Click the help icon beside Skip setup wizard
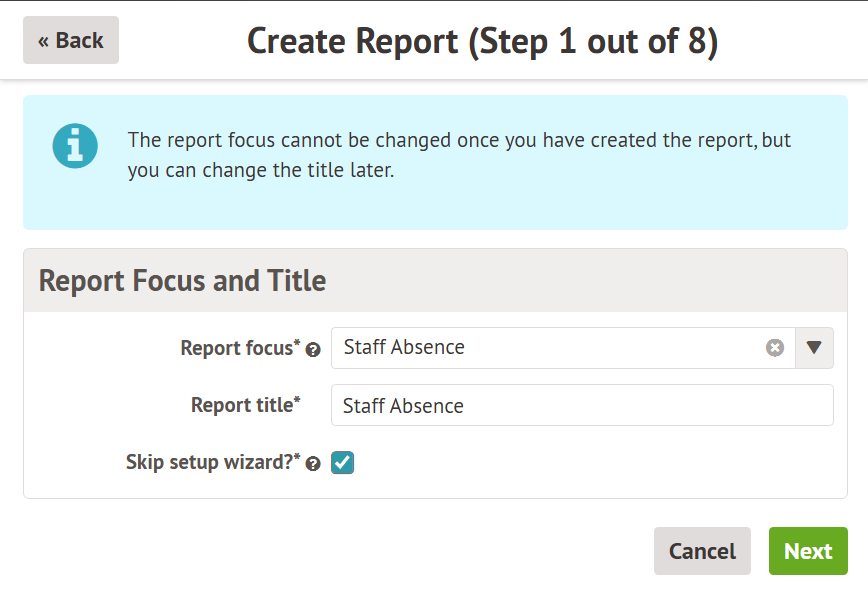This screenshot has width=868, height=595. click(x=313, y=464)
